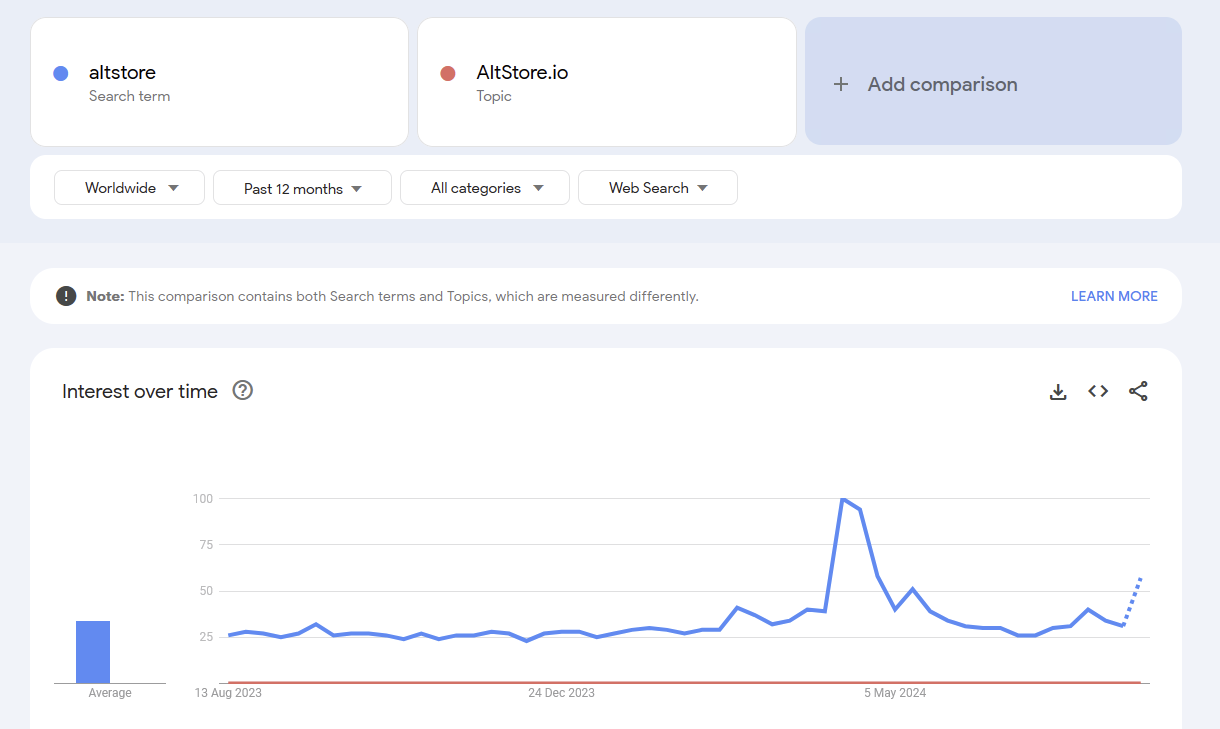
Task: Click the blue Average bar
Action: [93, 652]
